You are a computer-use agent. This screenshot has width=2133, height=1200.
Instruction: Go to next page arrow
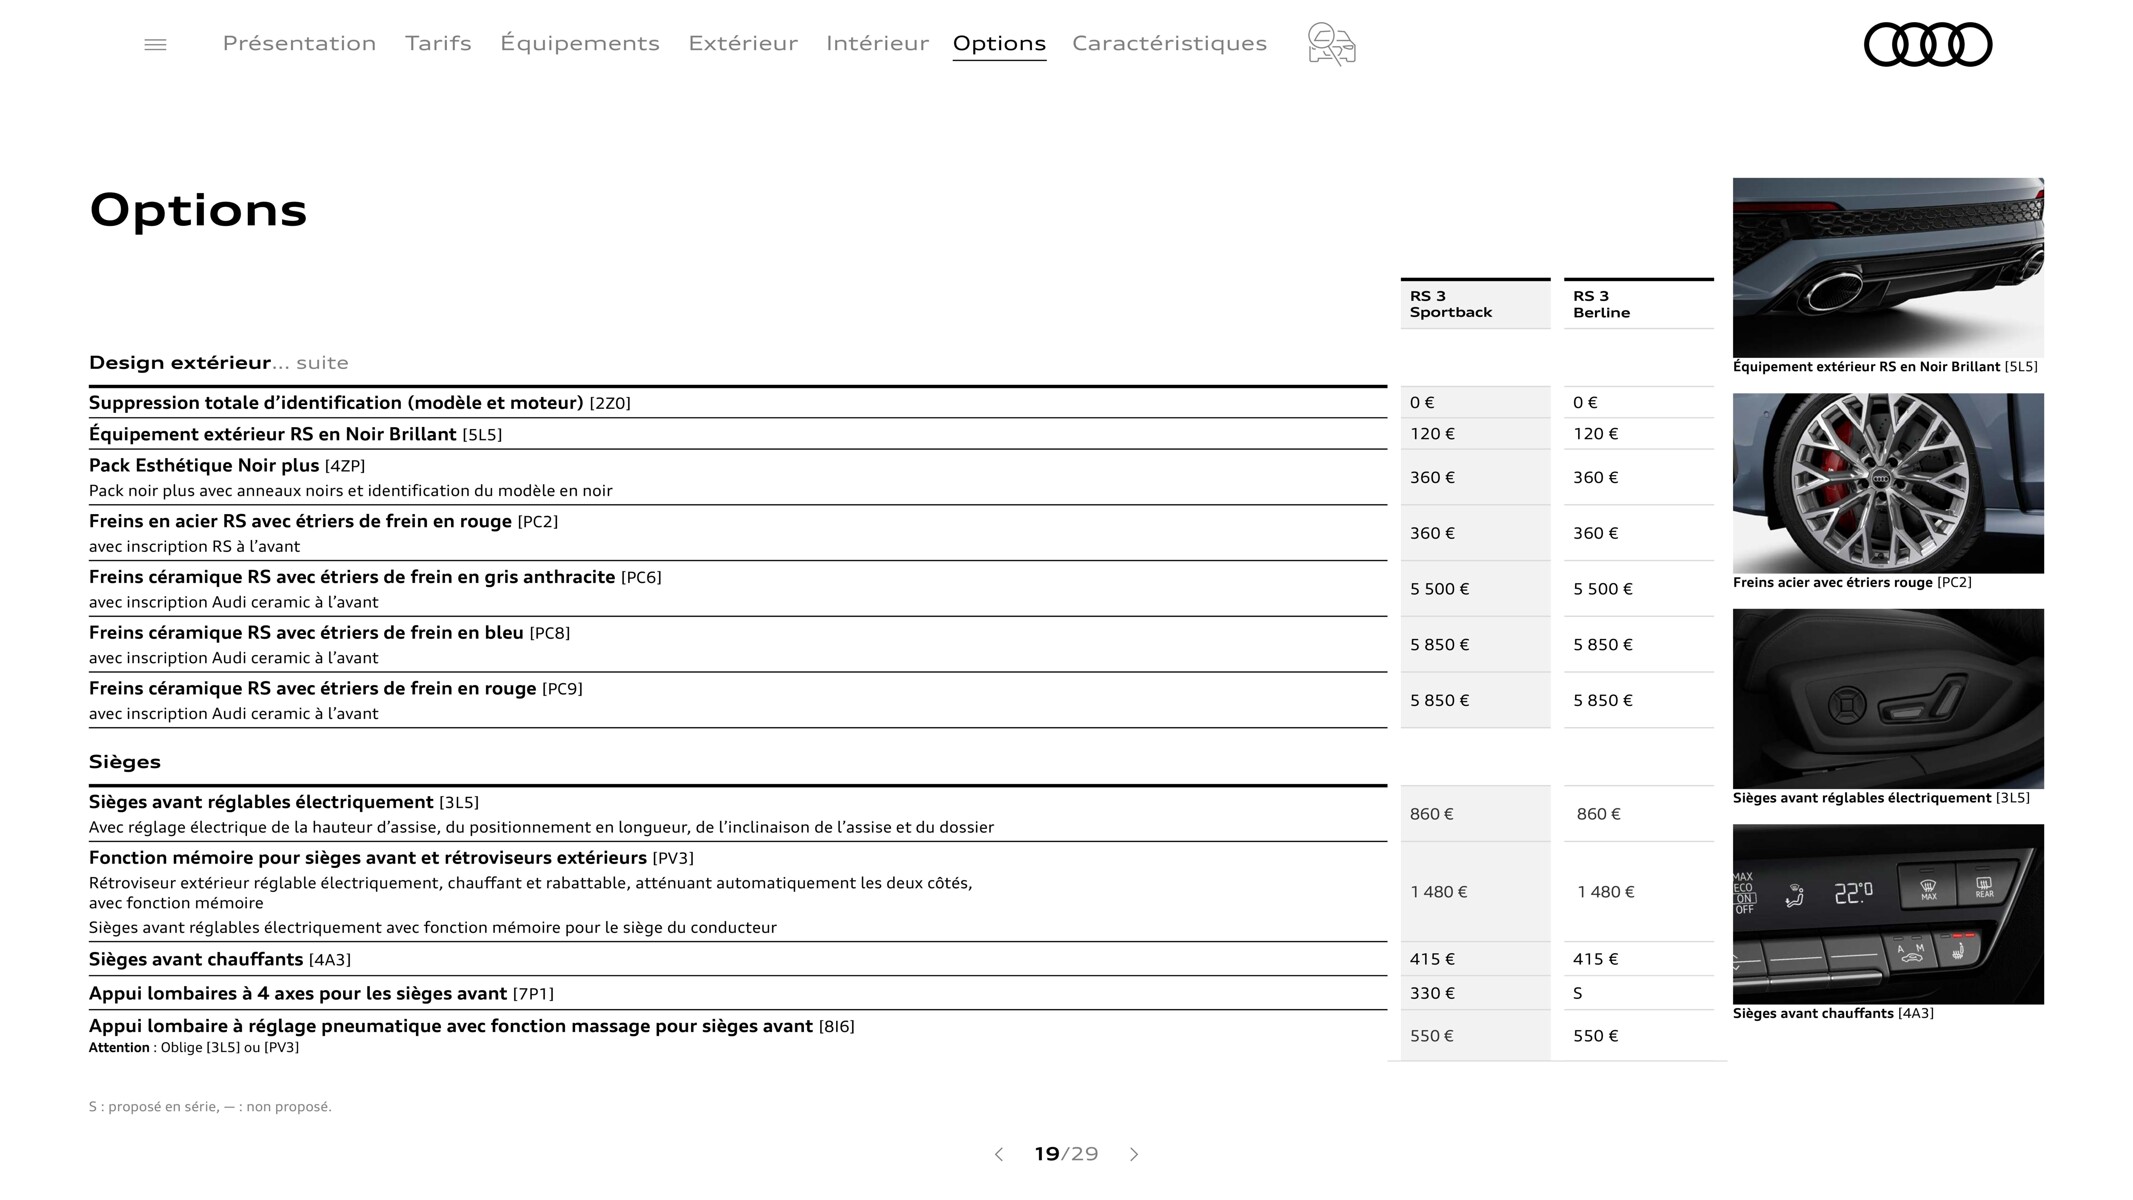(1134, 1154)
